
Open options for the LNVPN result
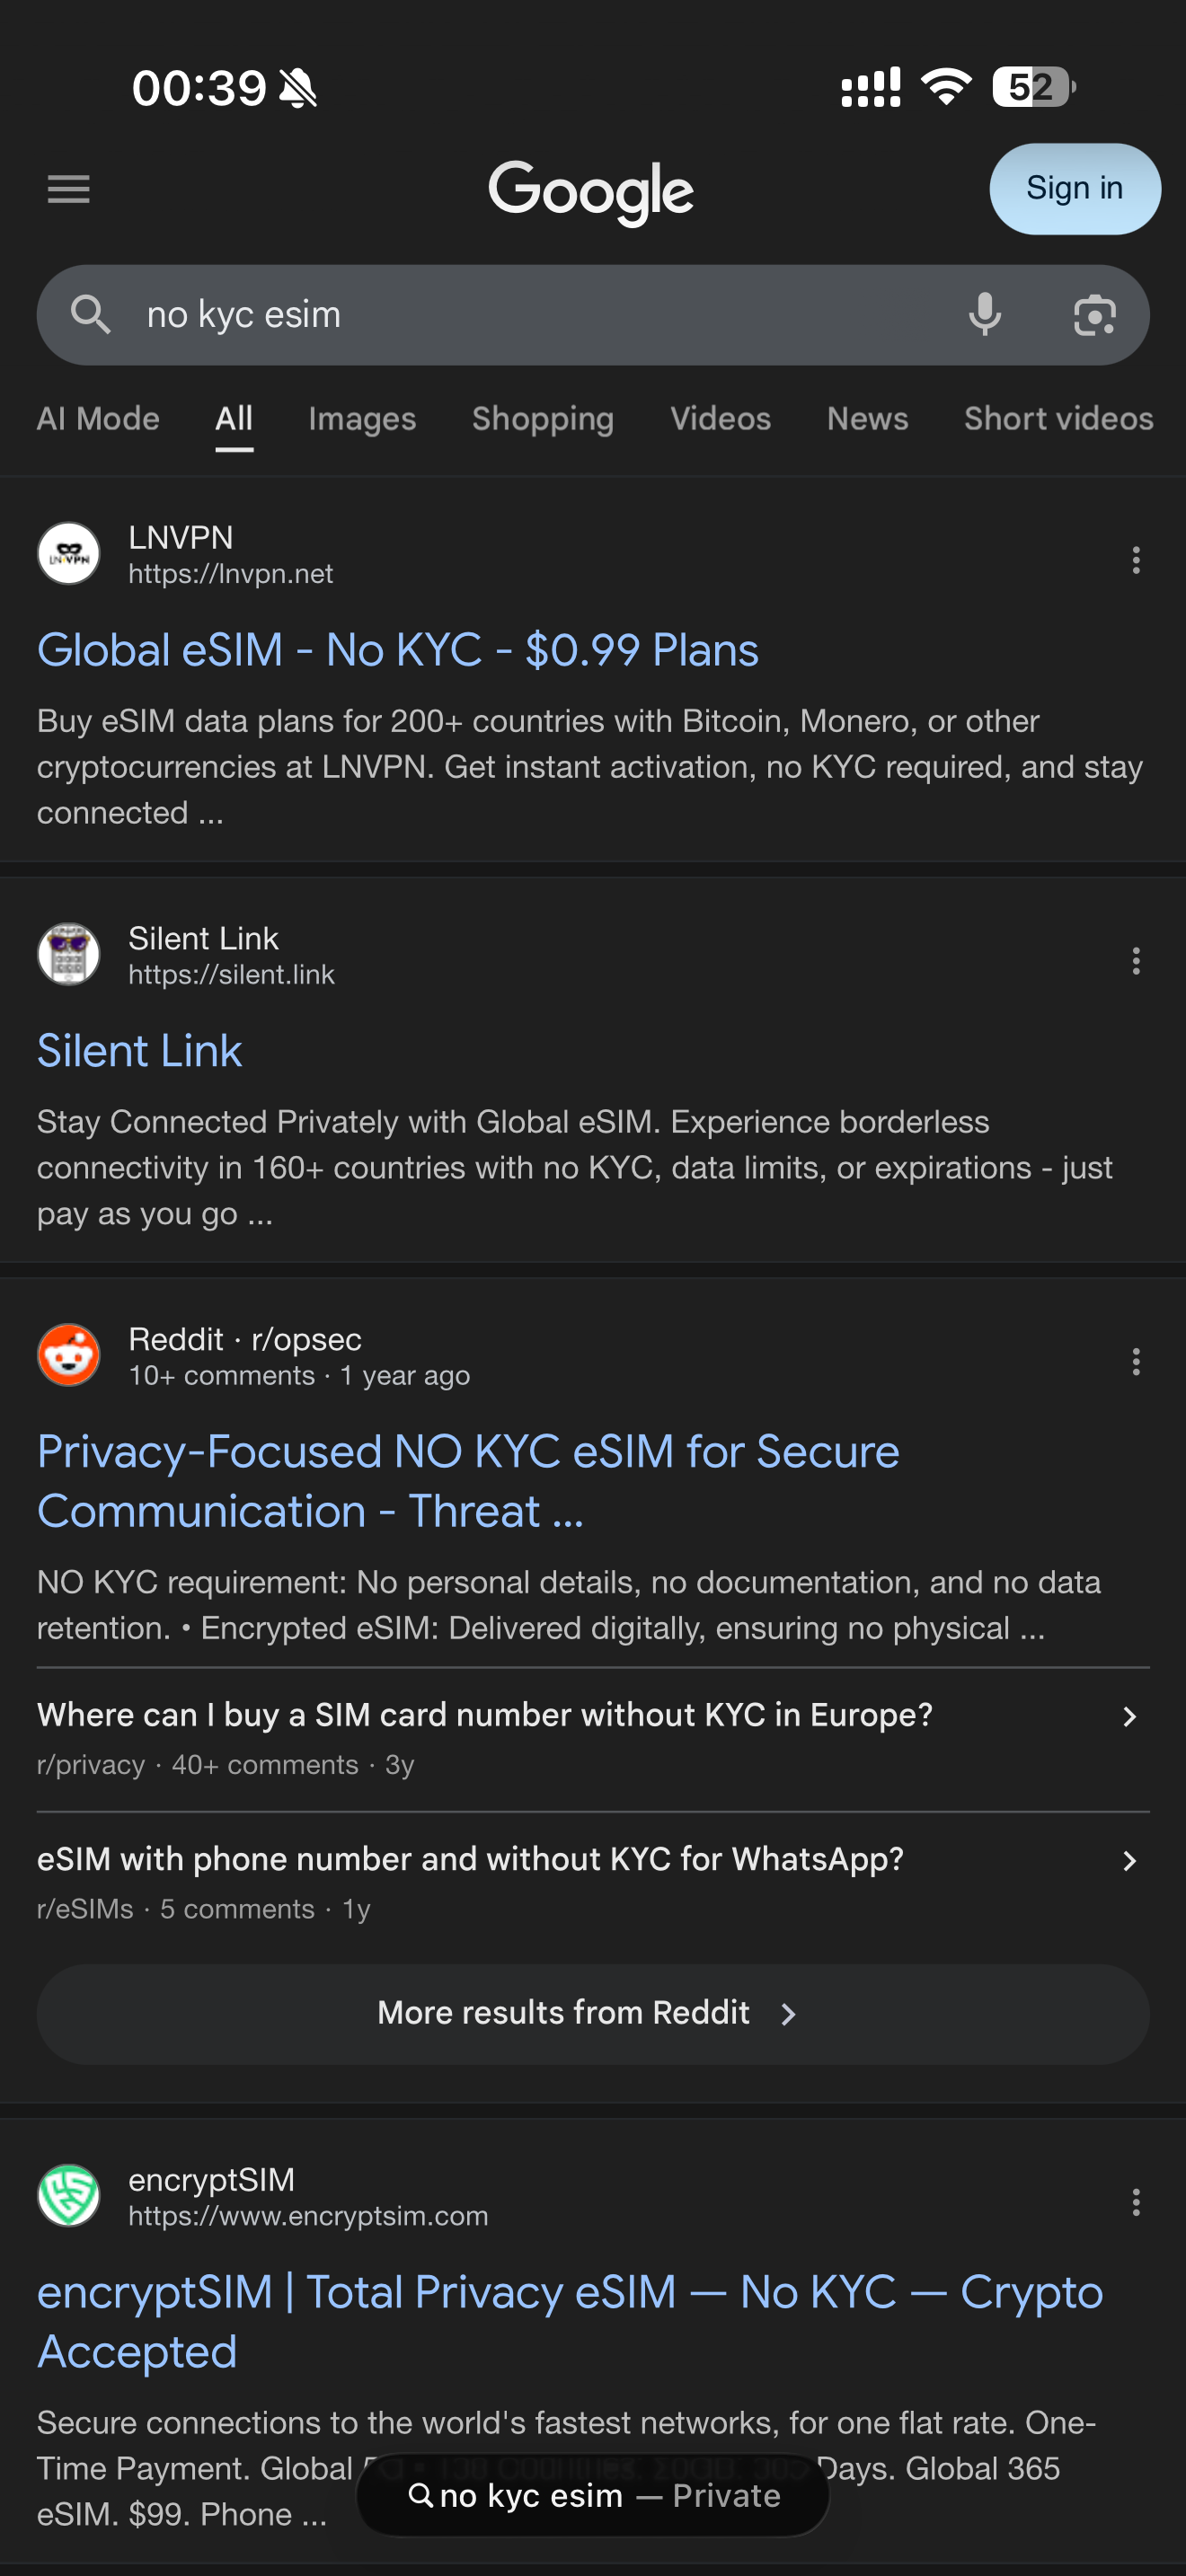click(1135, 560)
